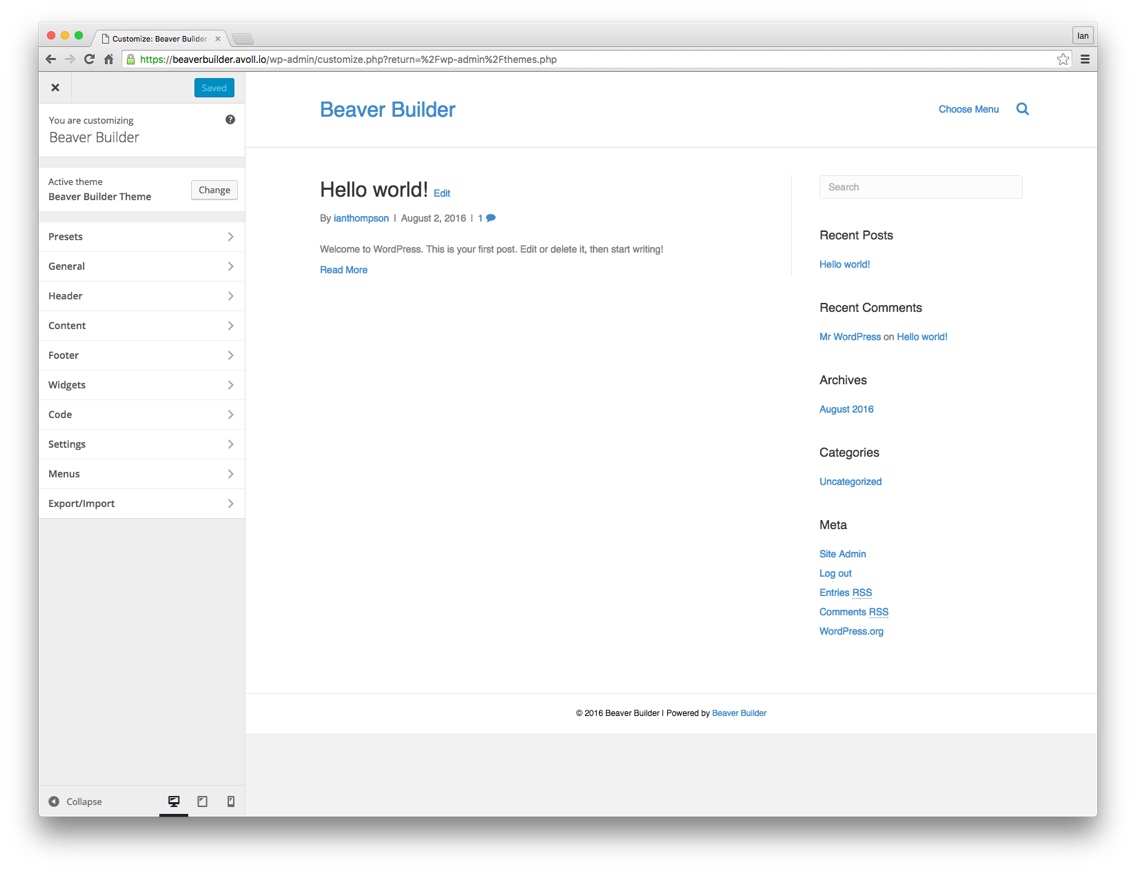Switch to tablet preview icon

pos(202,801)
